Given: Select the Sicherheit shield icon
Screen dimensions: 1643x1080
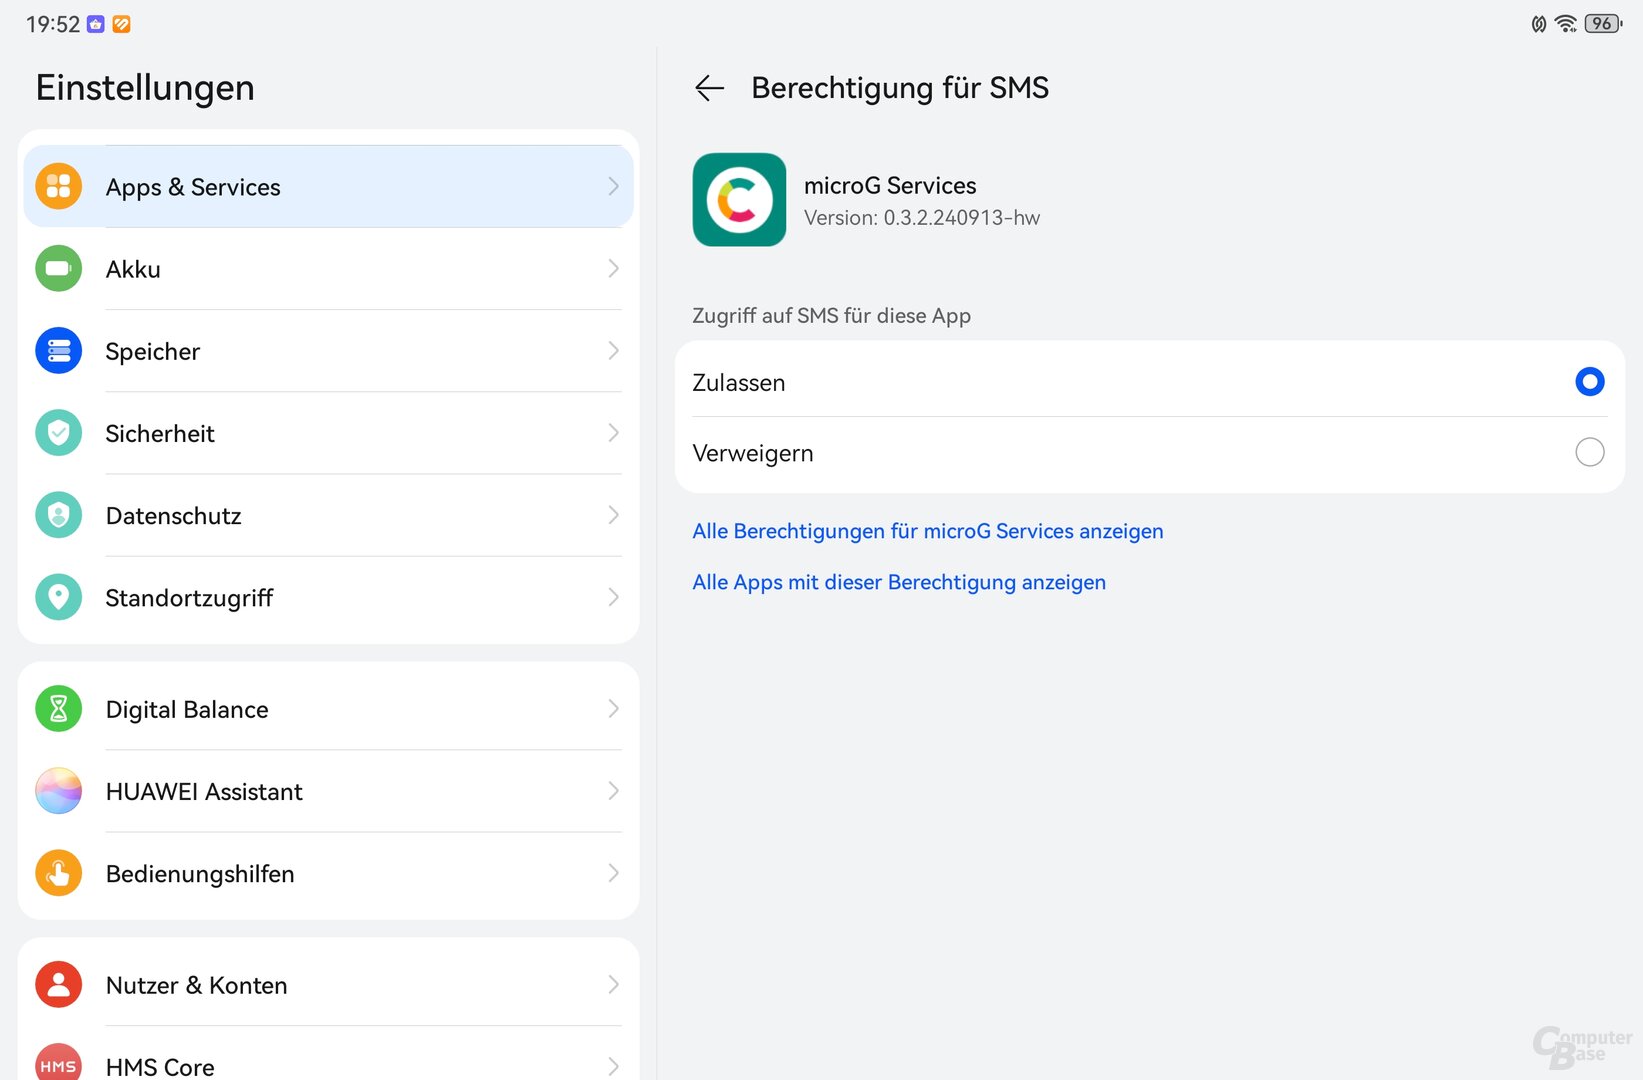Looking at the screenshot, I should point(59,432).
